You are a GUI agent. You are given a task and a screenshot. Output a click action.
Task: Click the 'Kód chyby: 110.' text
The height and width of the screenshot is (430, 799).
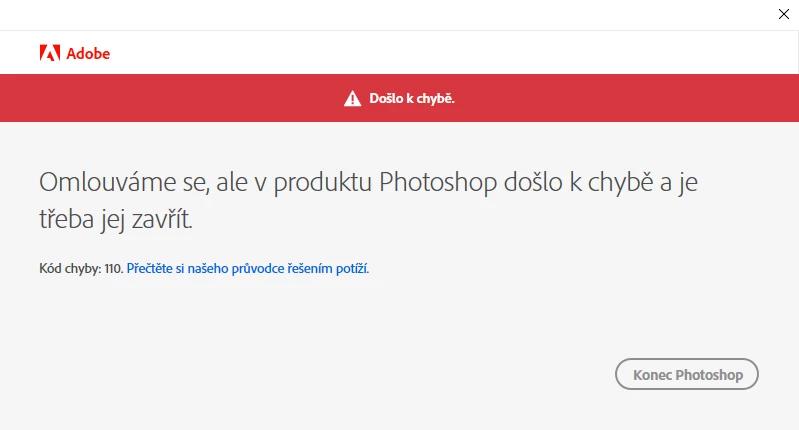click(x=82, y=268)
